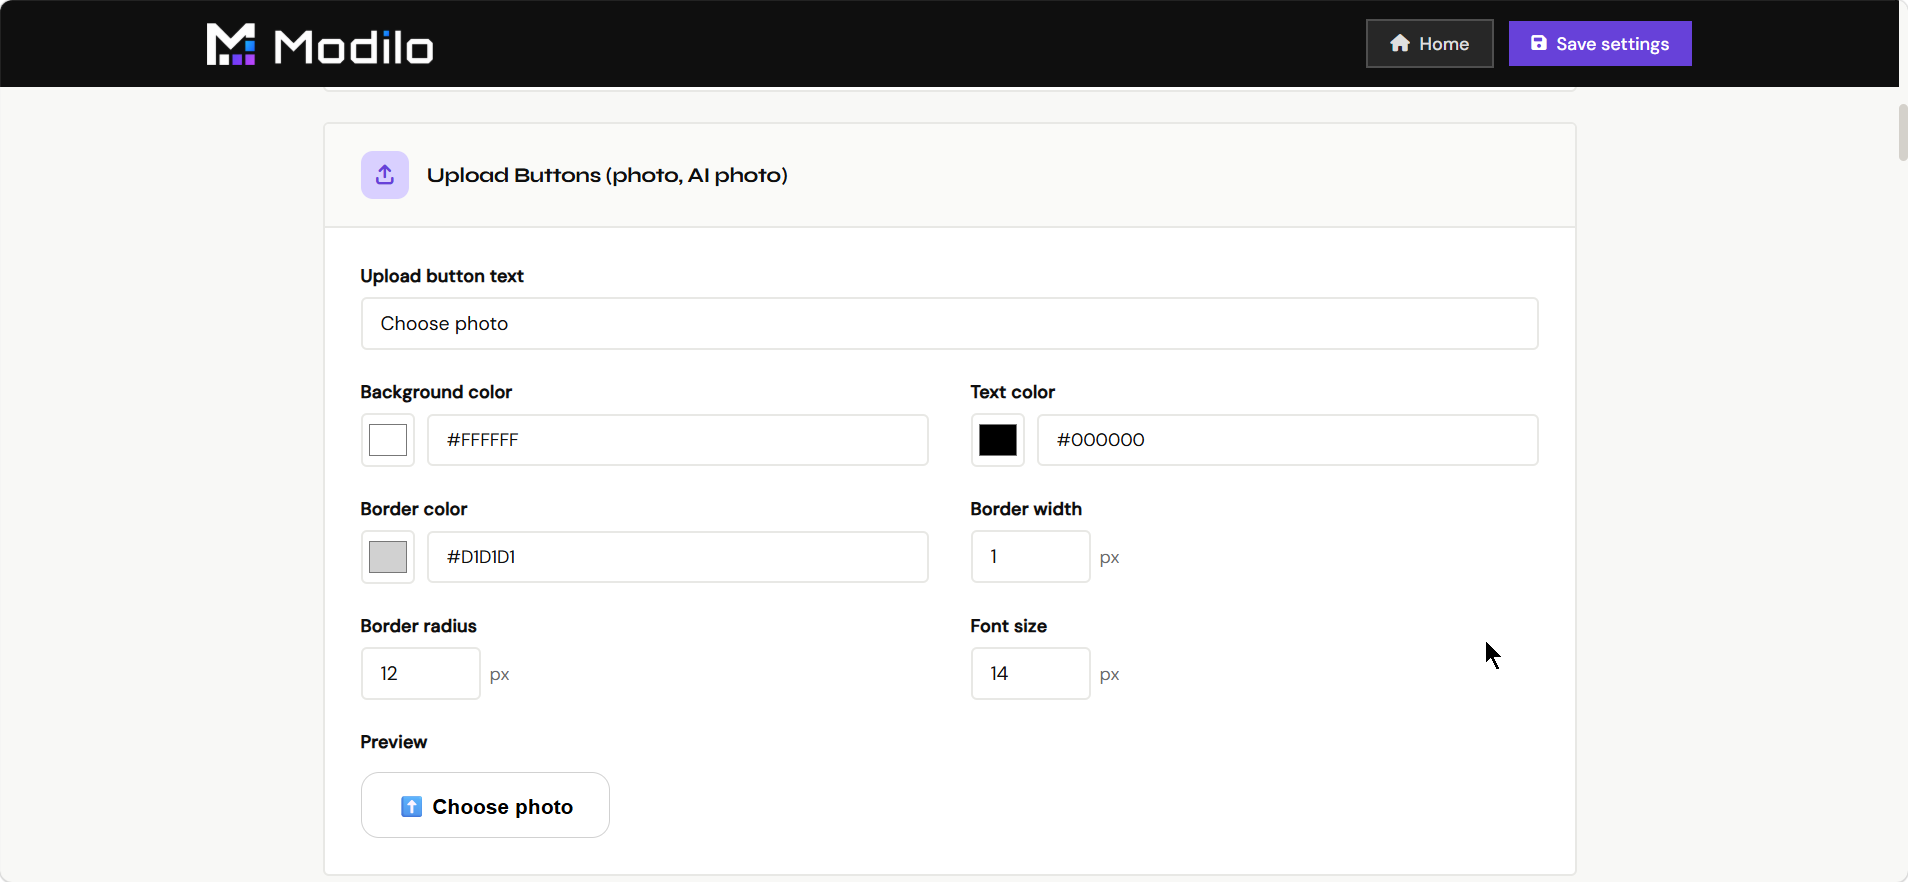Click 'Upload Buttons (photo, AI photo)' heading
The width and height of the screenshot is (1908, 882).
pos(607,175)
